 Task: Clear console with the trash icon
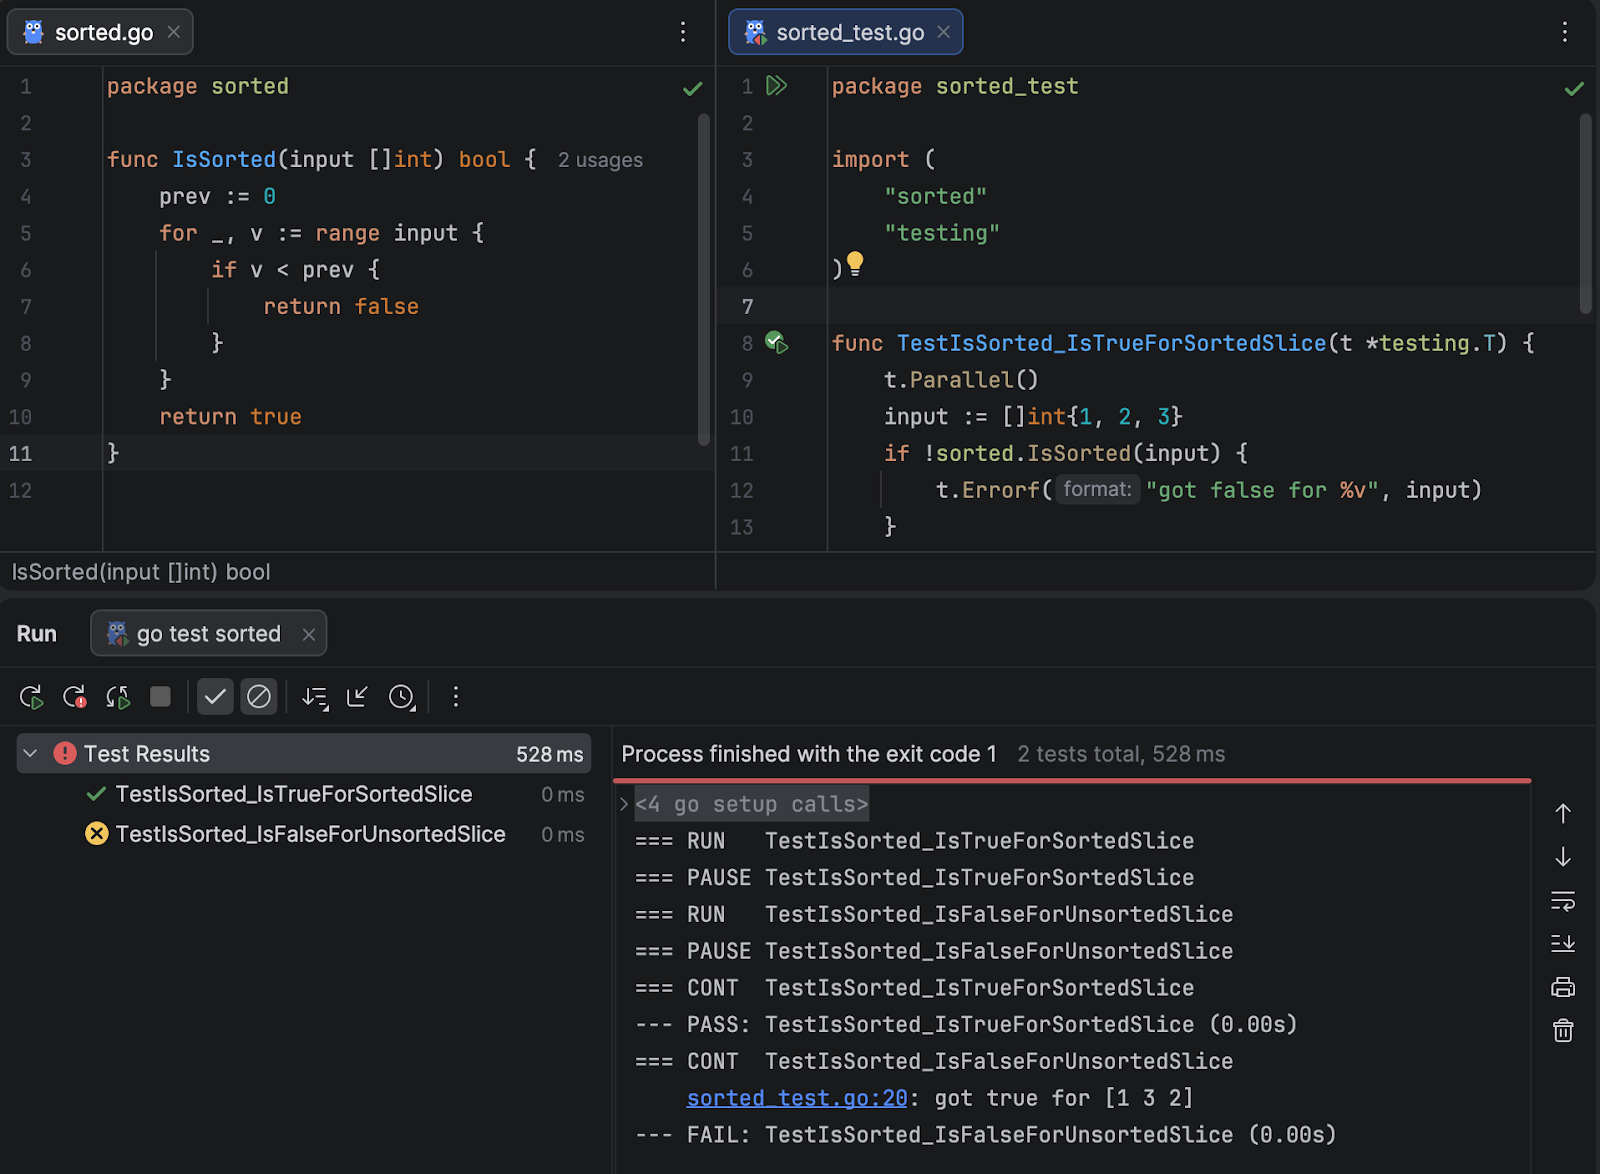click(x=1562, y=1031)
